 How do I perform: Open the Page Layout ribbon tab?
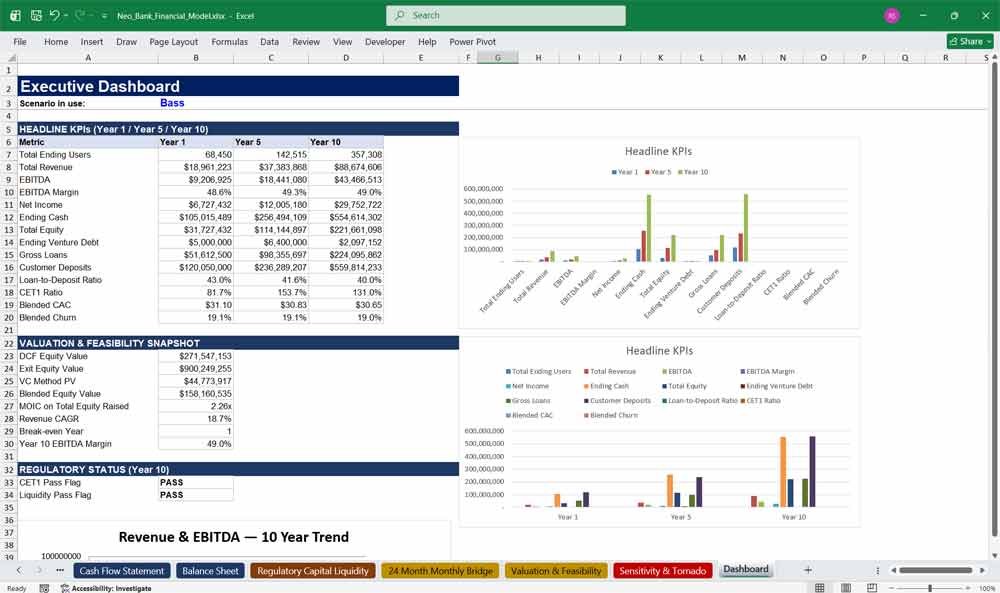point(173,41)
